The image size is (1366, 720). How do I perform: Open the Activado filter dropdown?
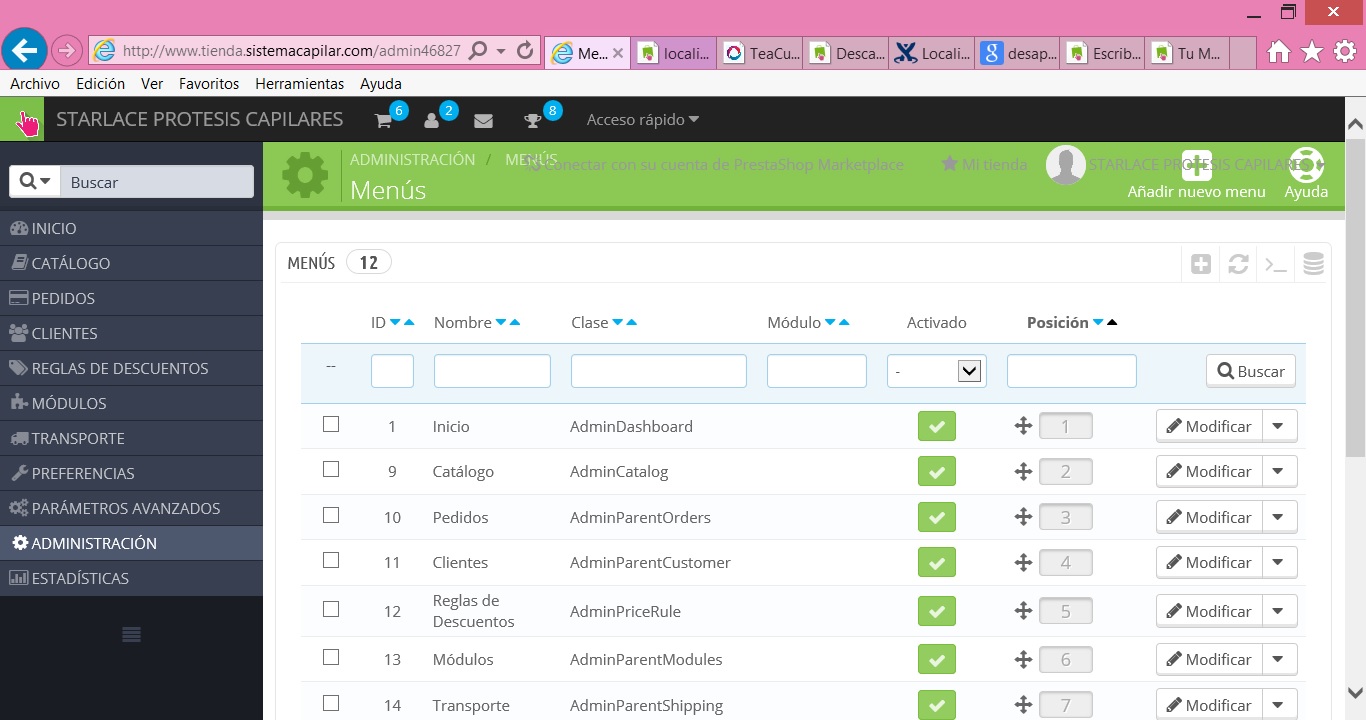pyautogui.click(x=937, y=371)
